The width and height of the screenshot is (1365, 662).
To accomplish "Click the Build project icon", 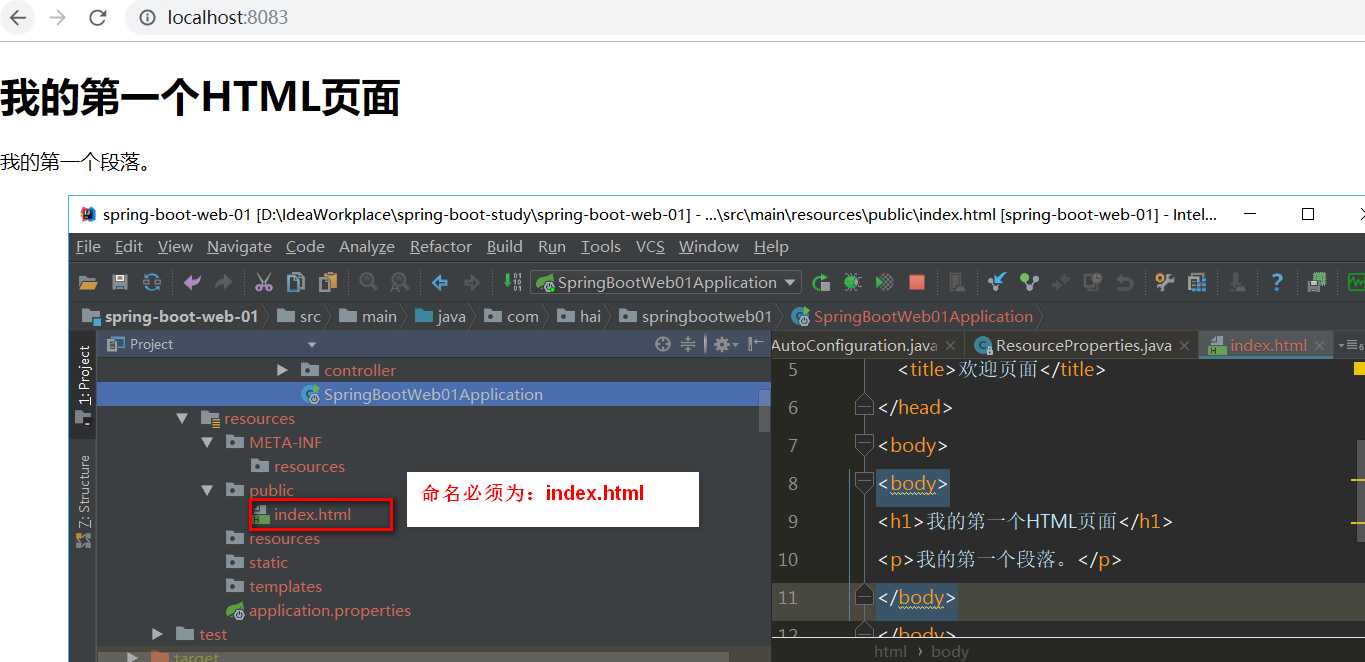I will pos(512,283).
